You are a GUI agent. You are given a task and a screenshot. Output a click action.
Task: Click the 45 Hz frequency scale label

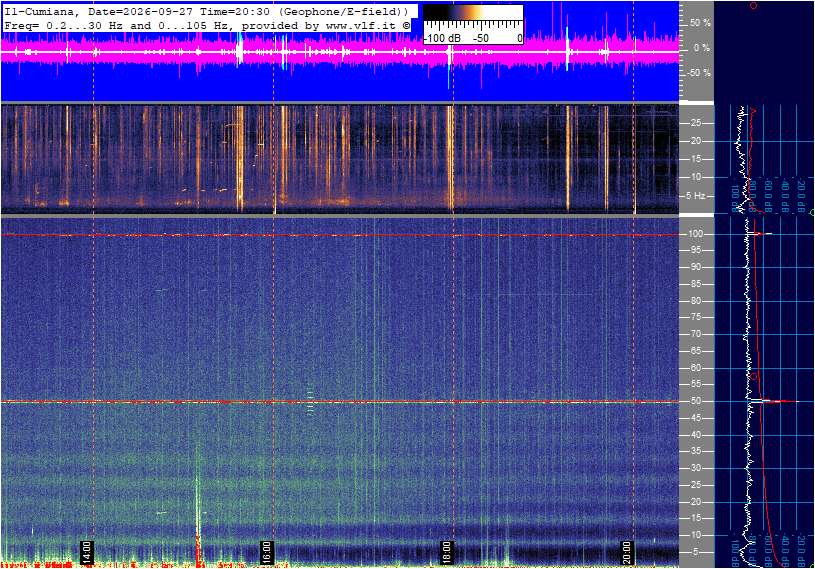[x=695, y=418]
